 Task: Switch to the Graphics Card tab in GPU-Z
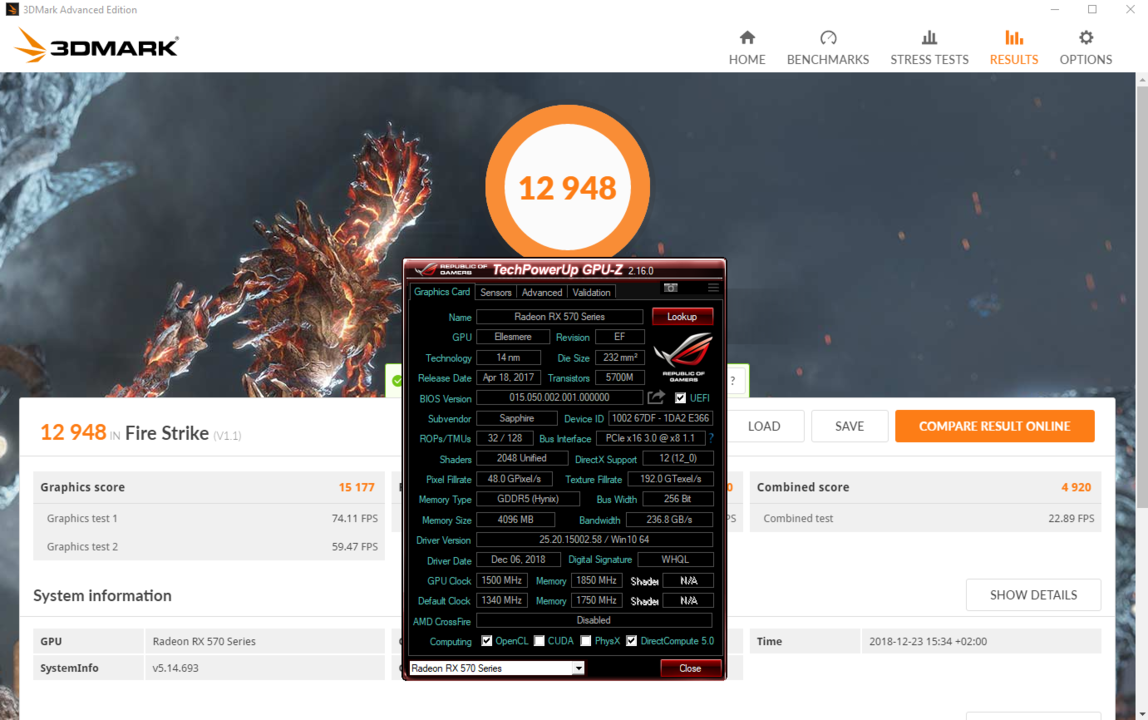441,292
